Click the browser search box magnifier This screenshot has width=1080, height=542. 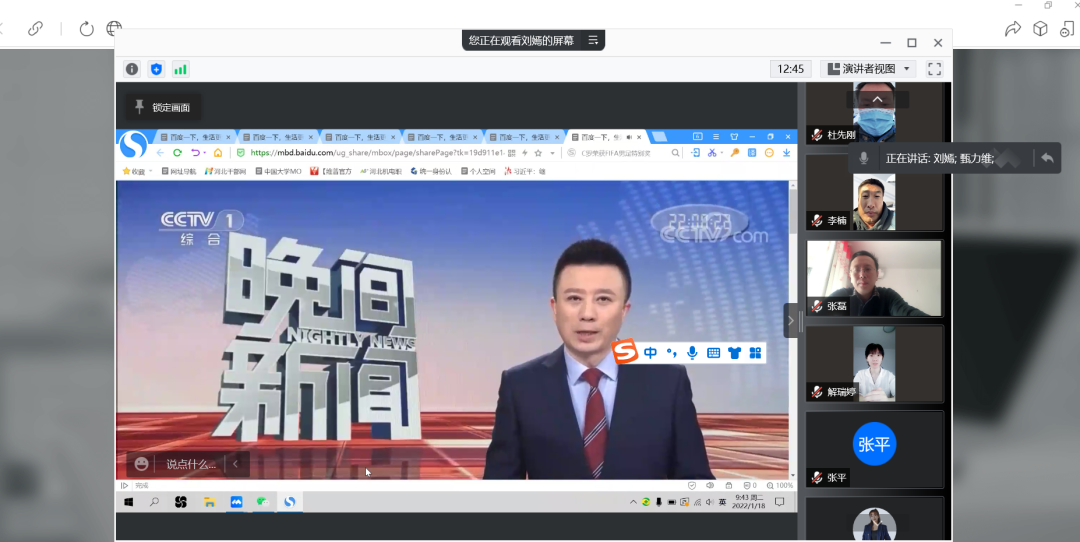[x=676, y=153]
